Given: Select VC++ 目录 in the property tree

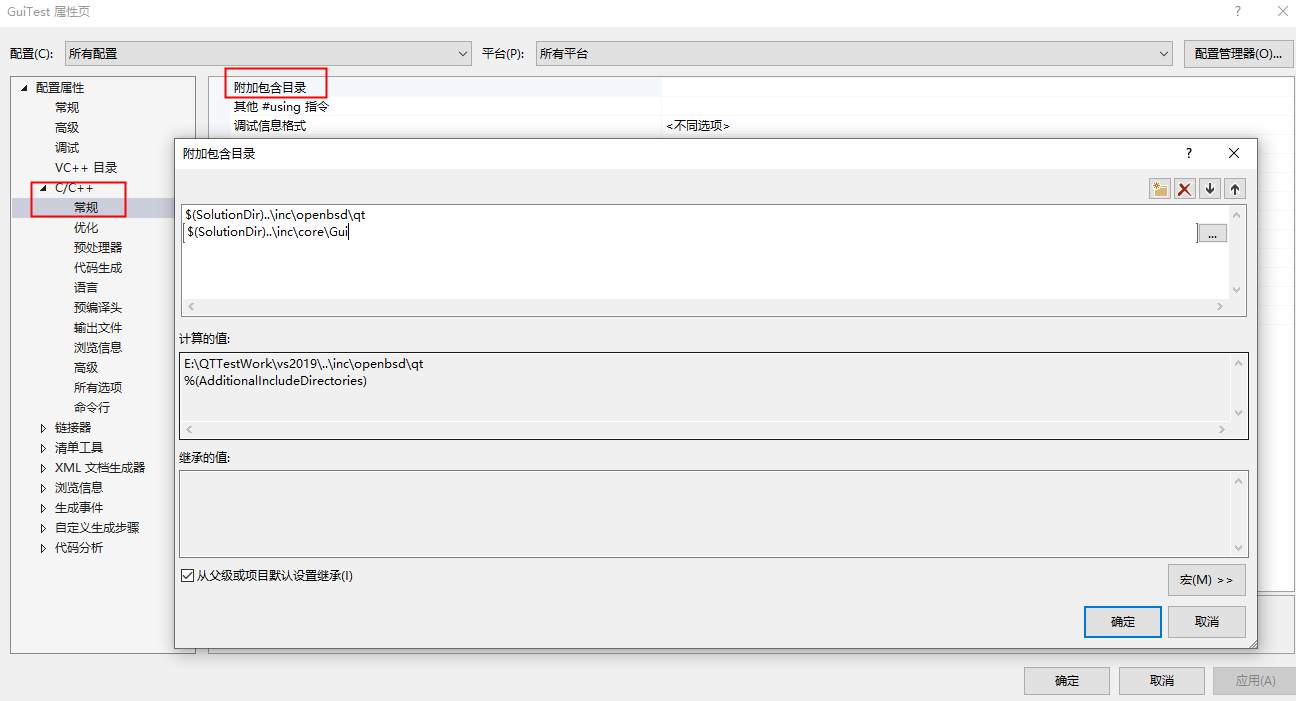Looking at the screenshot, I should [x=86, y=168].
